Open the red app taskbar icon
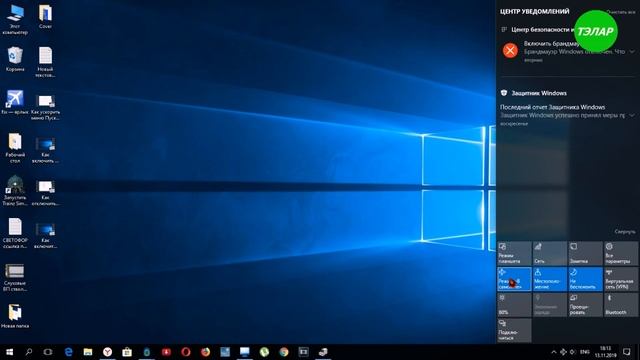640x360 pixels. [x=166, y=352]
